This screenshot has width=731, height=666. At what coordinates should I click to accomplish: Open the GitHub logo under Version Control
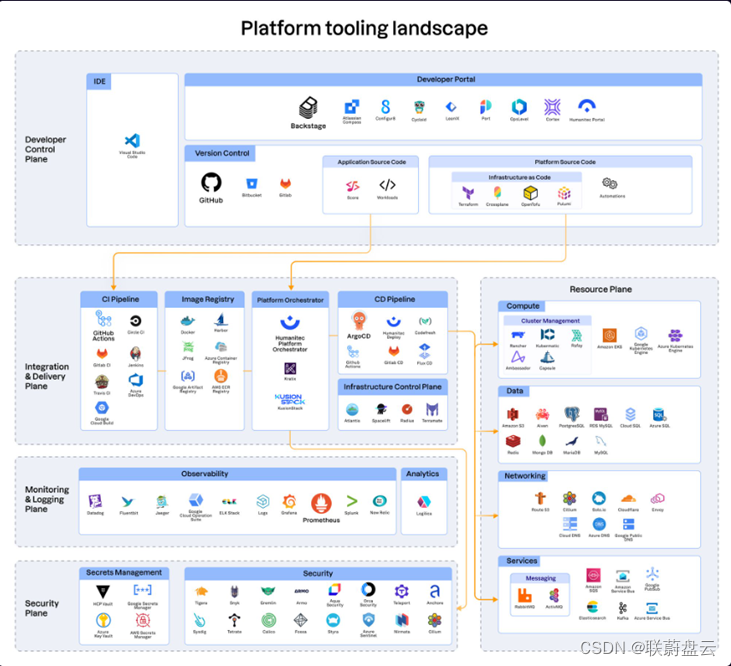(211, 182)
